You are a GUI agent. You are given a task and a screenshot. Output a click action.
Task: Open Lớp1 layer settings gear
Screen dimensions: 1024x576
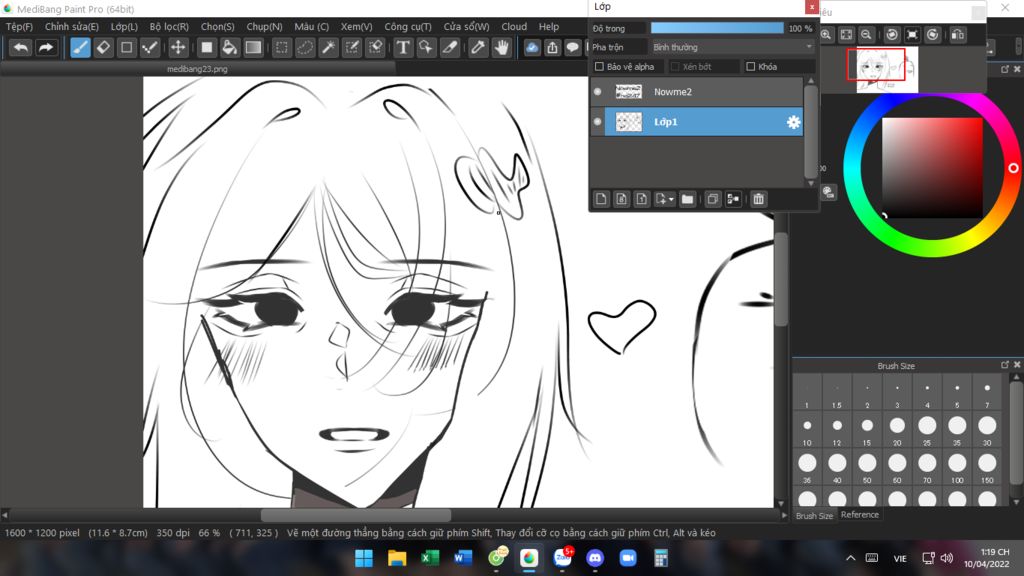[793, 122]
